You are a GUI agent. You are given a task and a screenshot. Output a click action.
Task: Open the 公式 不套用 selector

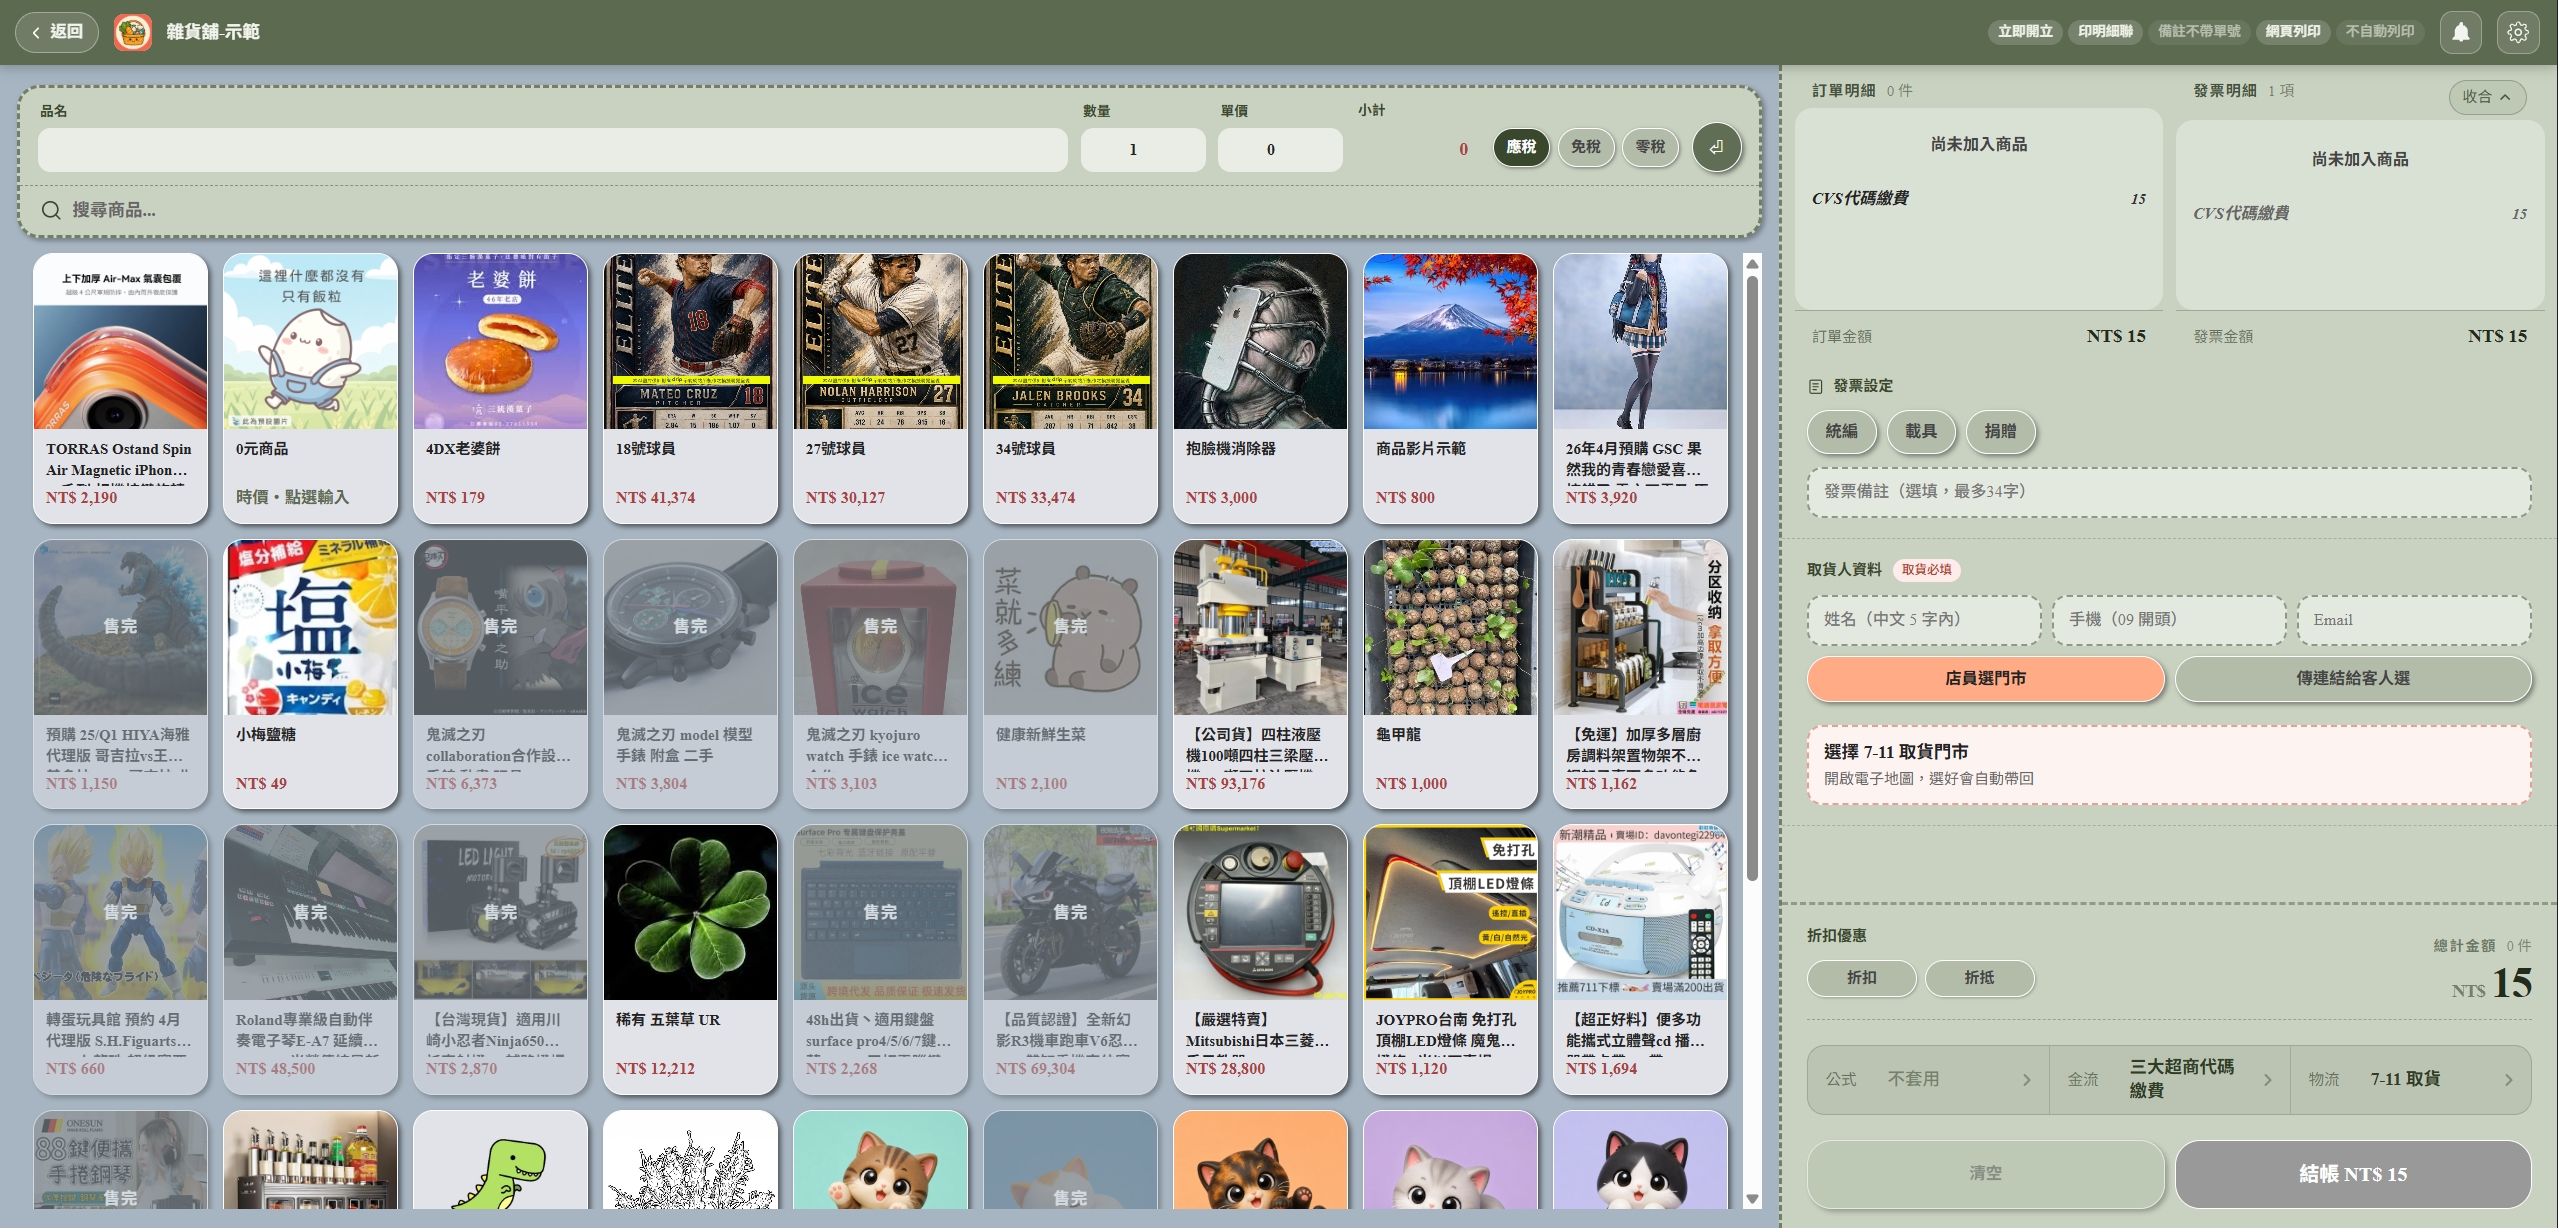click(x=1928, y=1079)
